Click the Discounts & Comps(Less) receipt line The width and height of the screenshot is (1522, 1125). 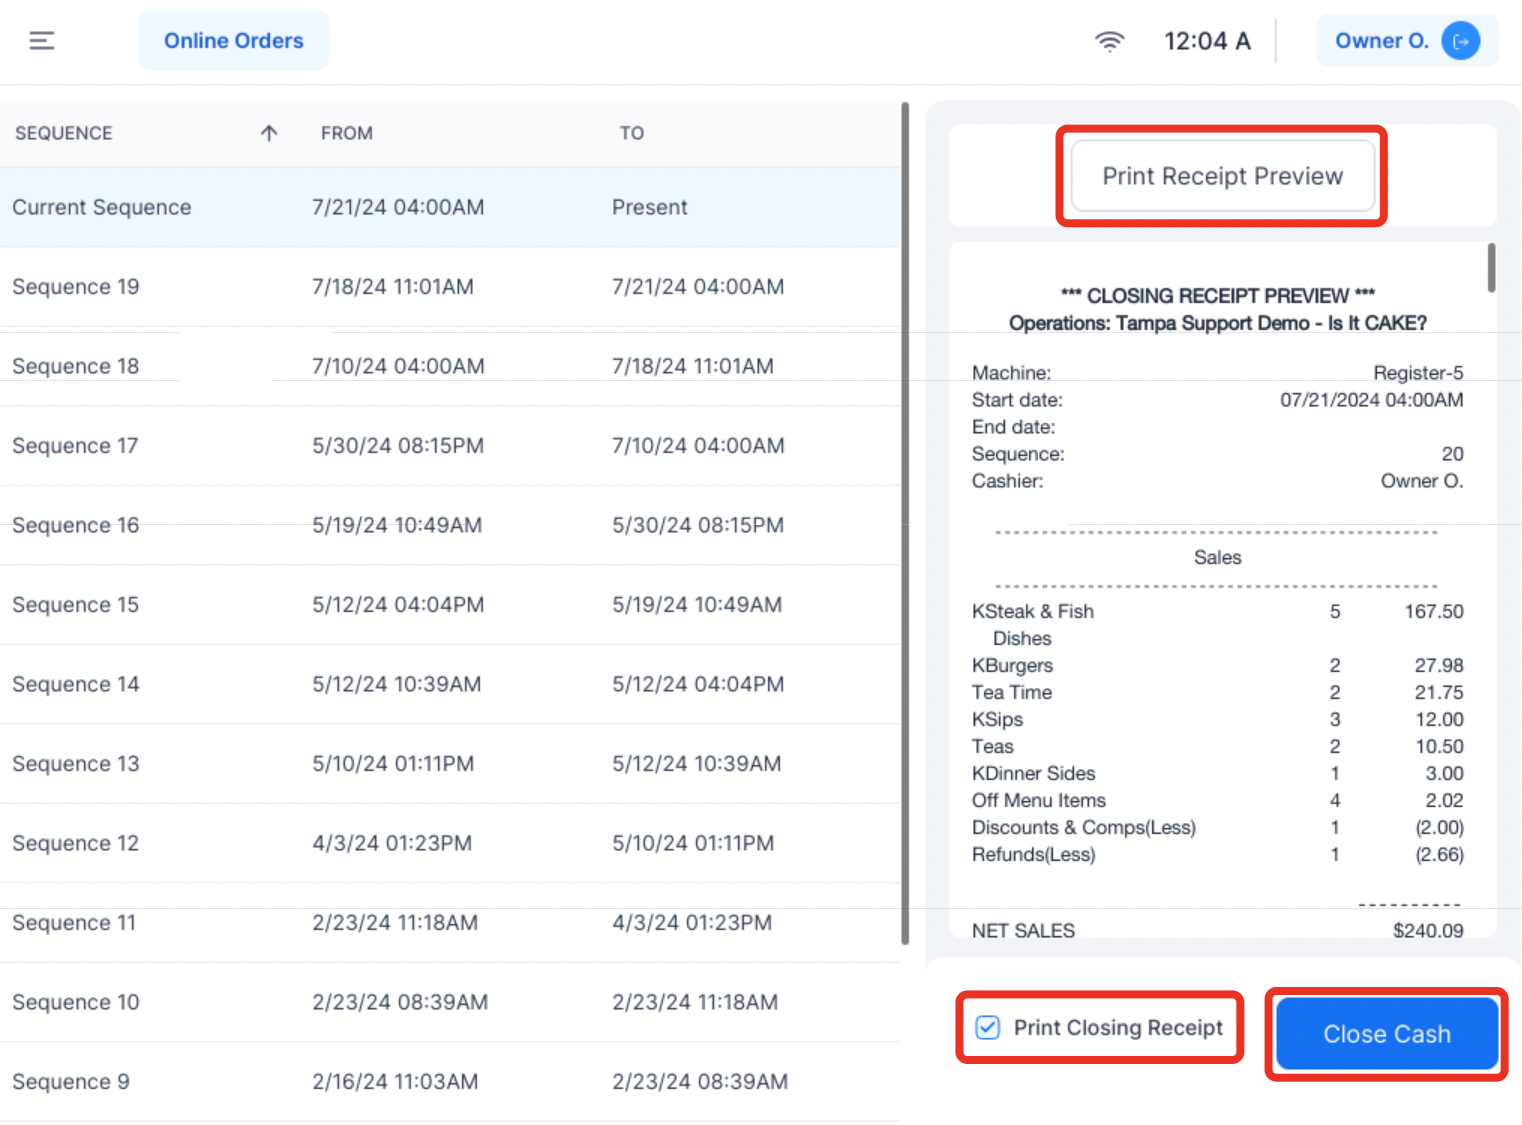click(x=1217, y=827)
